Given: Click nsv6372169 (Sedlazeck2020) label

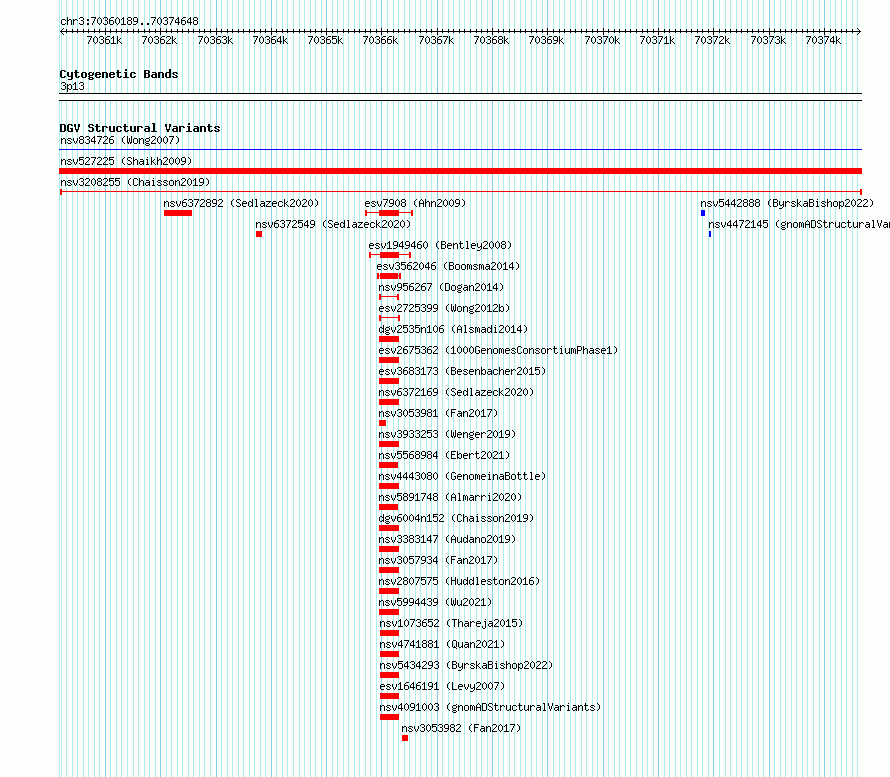Looking at the screenshot, I should 456,392.
